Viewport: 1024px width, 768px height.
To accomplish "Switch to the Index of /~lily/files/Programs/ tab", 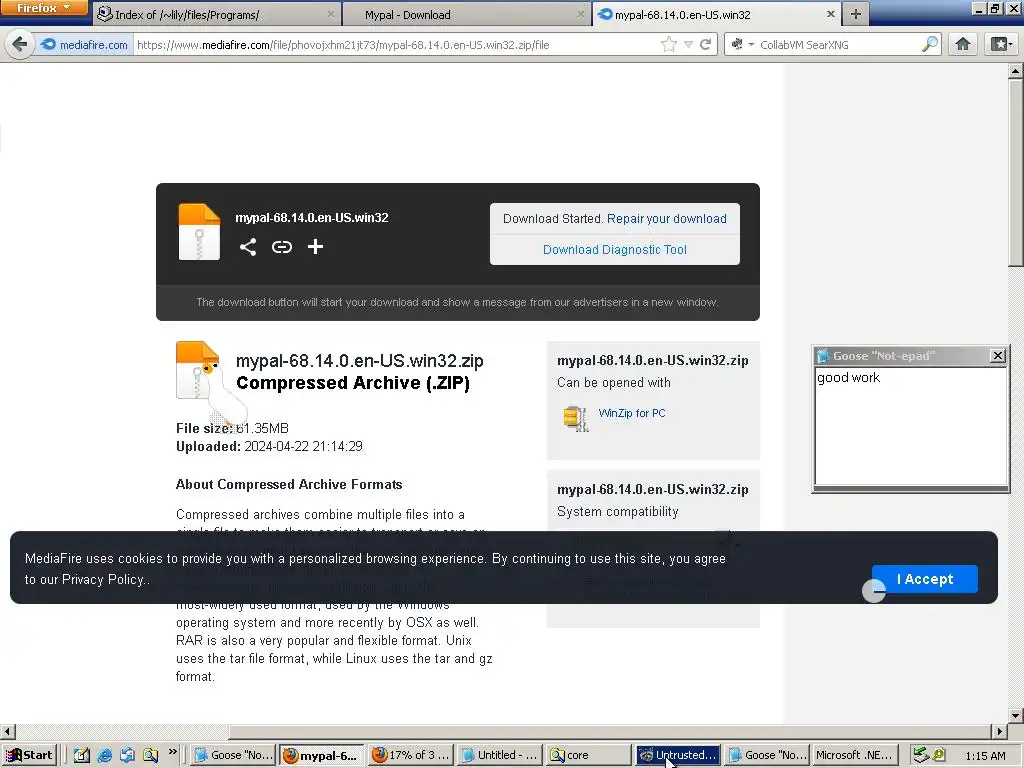I will (x=216, y=14).
